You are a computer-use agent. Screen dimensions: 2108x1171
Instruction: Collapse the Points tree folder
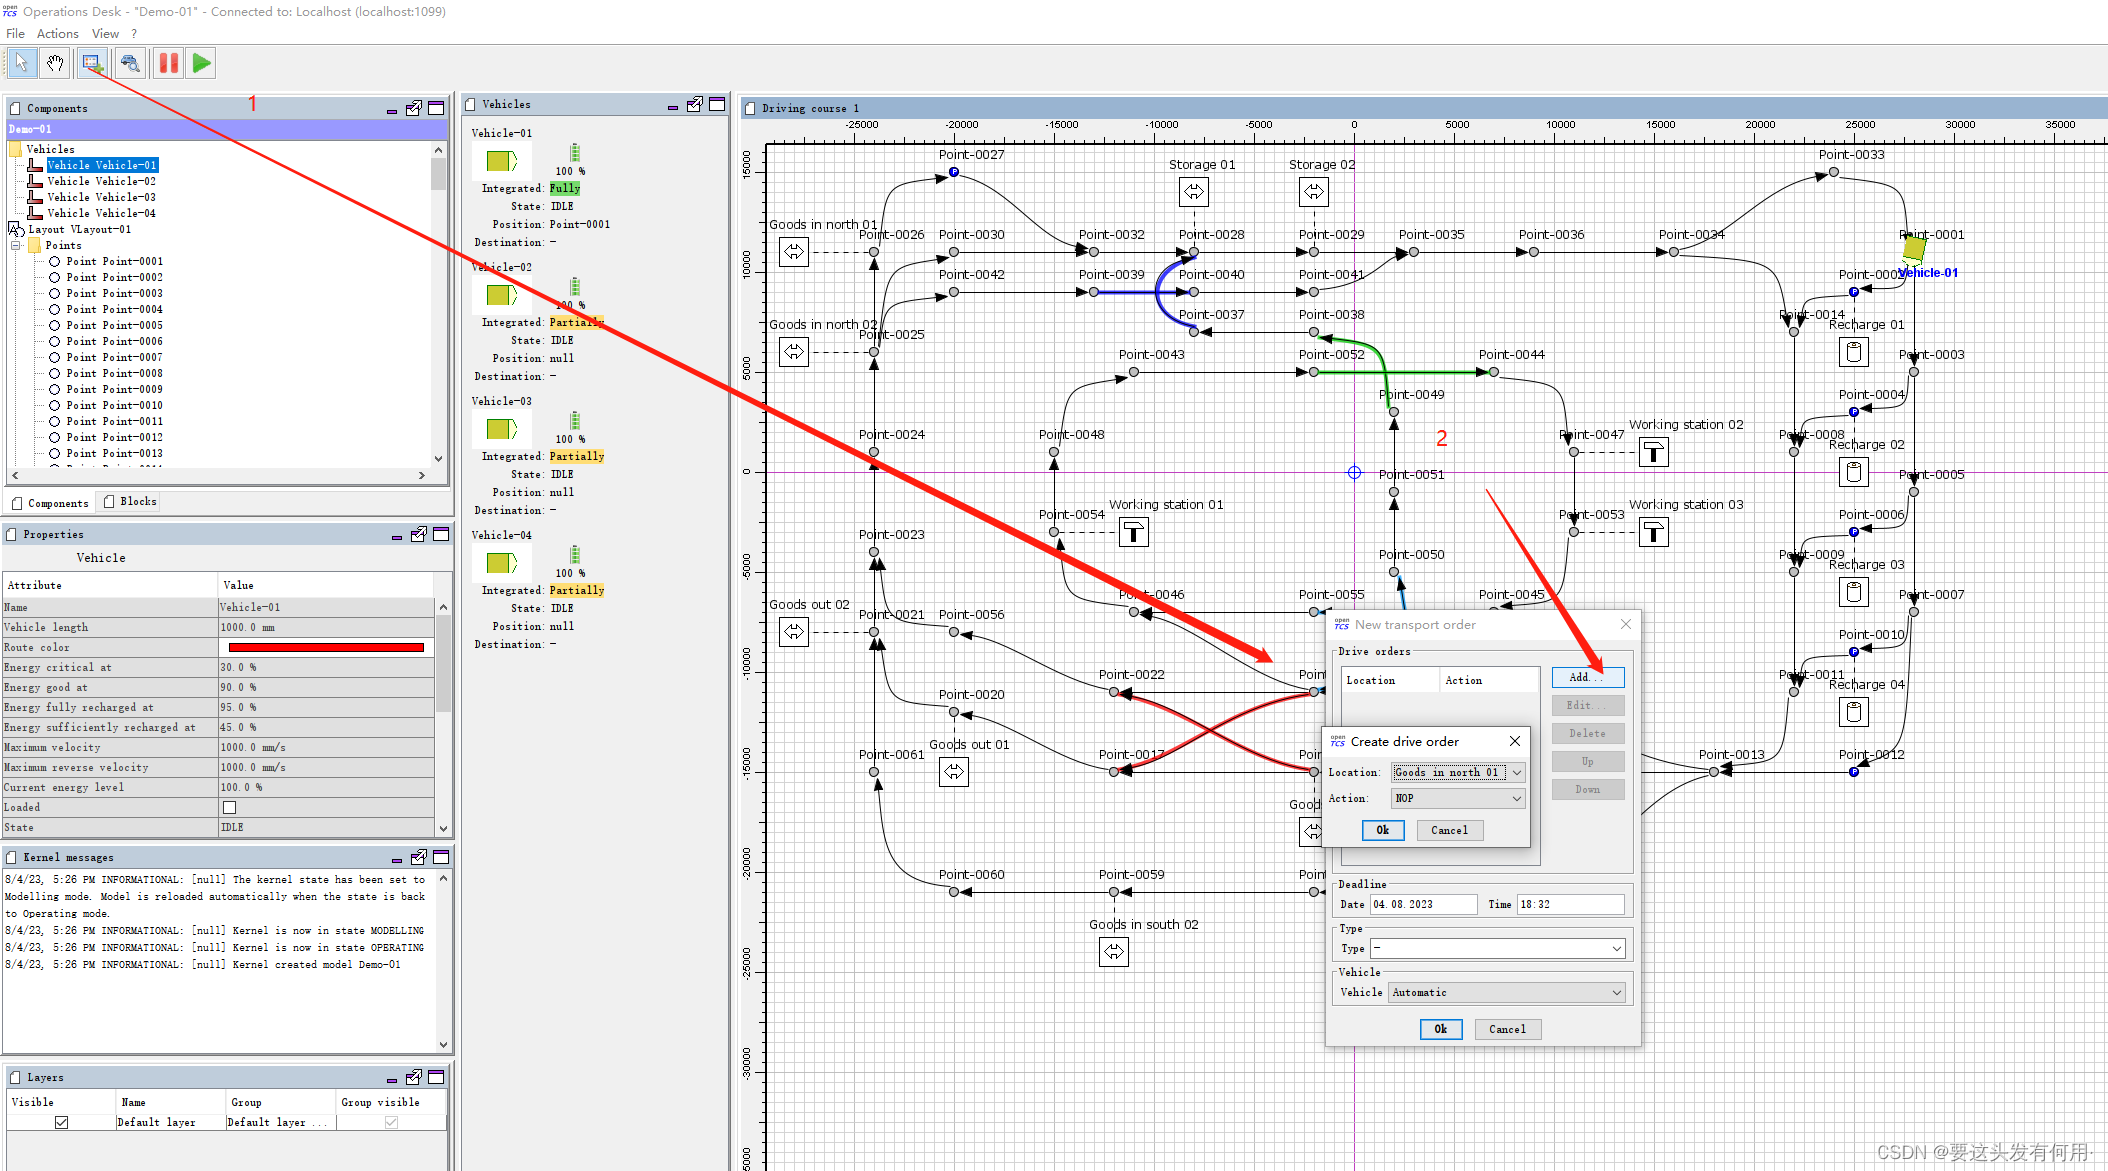[16, 245]
